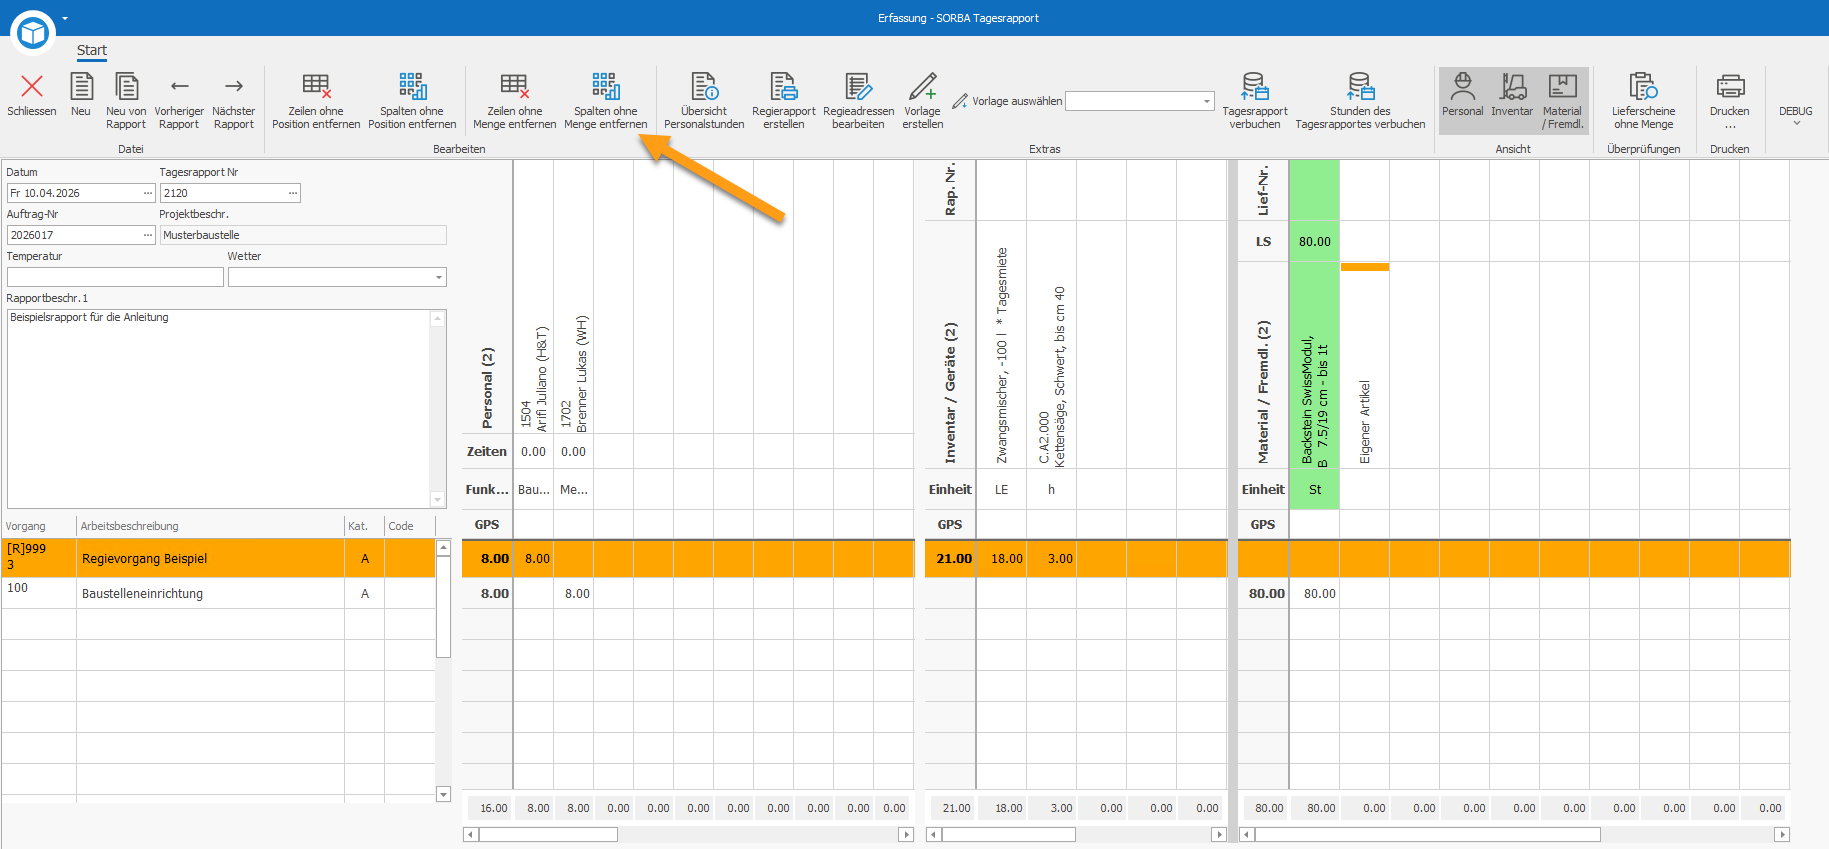The width and height of the screenshot is (1829, 849).
Task: Click Tagesrapport verbuchen icon
Action: tap(1255, 87)
